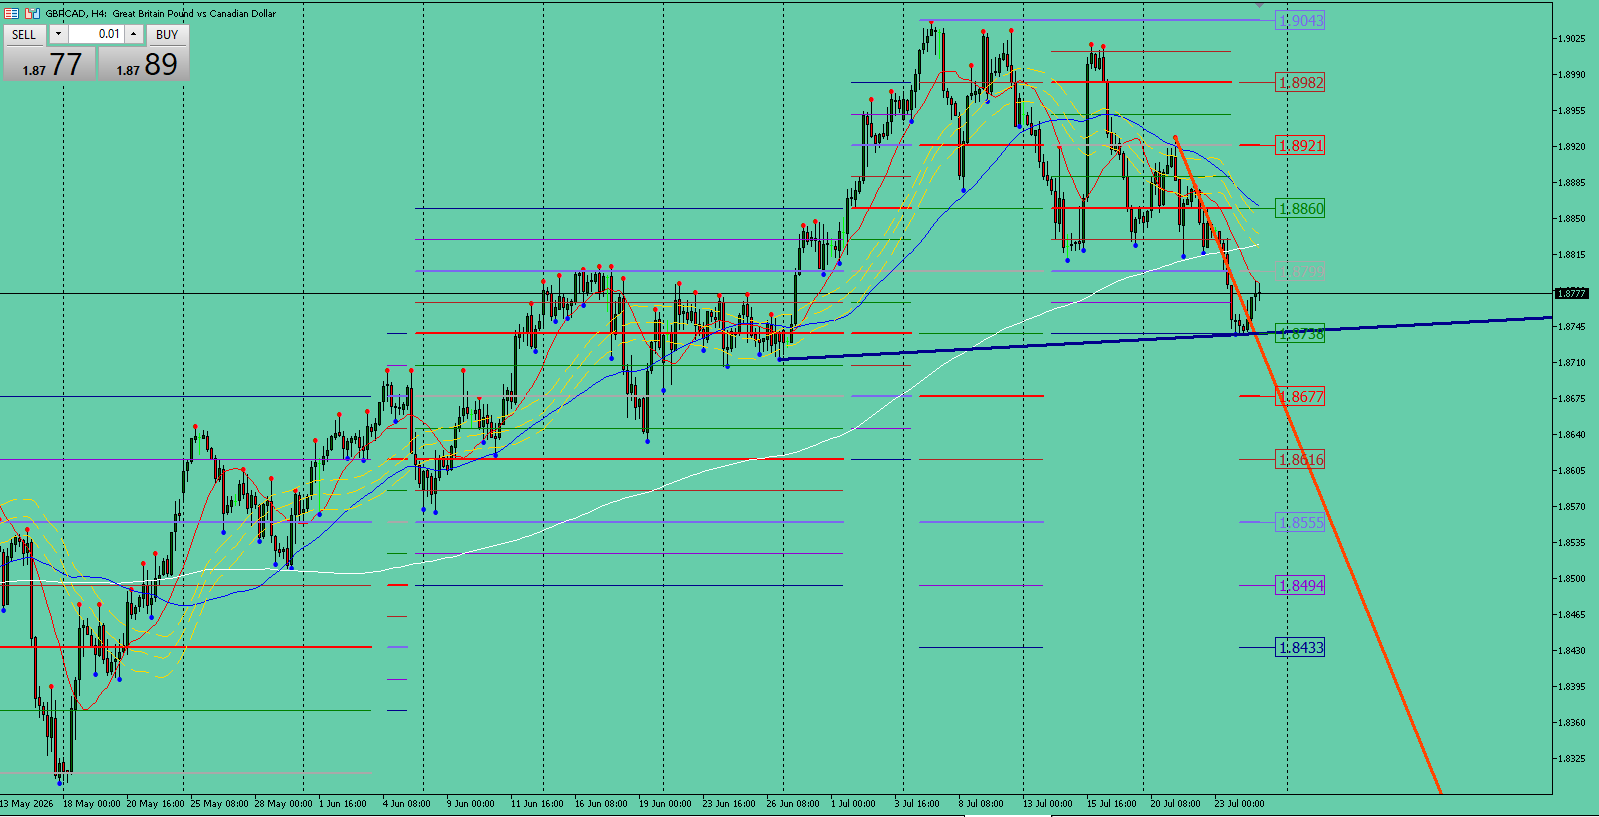Click the '9 Jun 00:00' time label
This screenshot has width=1599, height=817.
[x=470, y=803]
